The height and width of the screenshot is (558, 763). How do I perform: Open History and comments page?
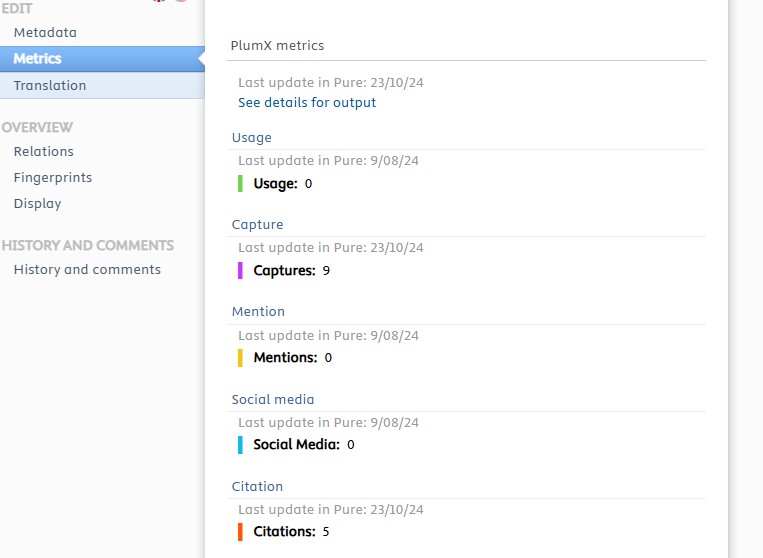pos(87,270)
